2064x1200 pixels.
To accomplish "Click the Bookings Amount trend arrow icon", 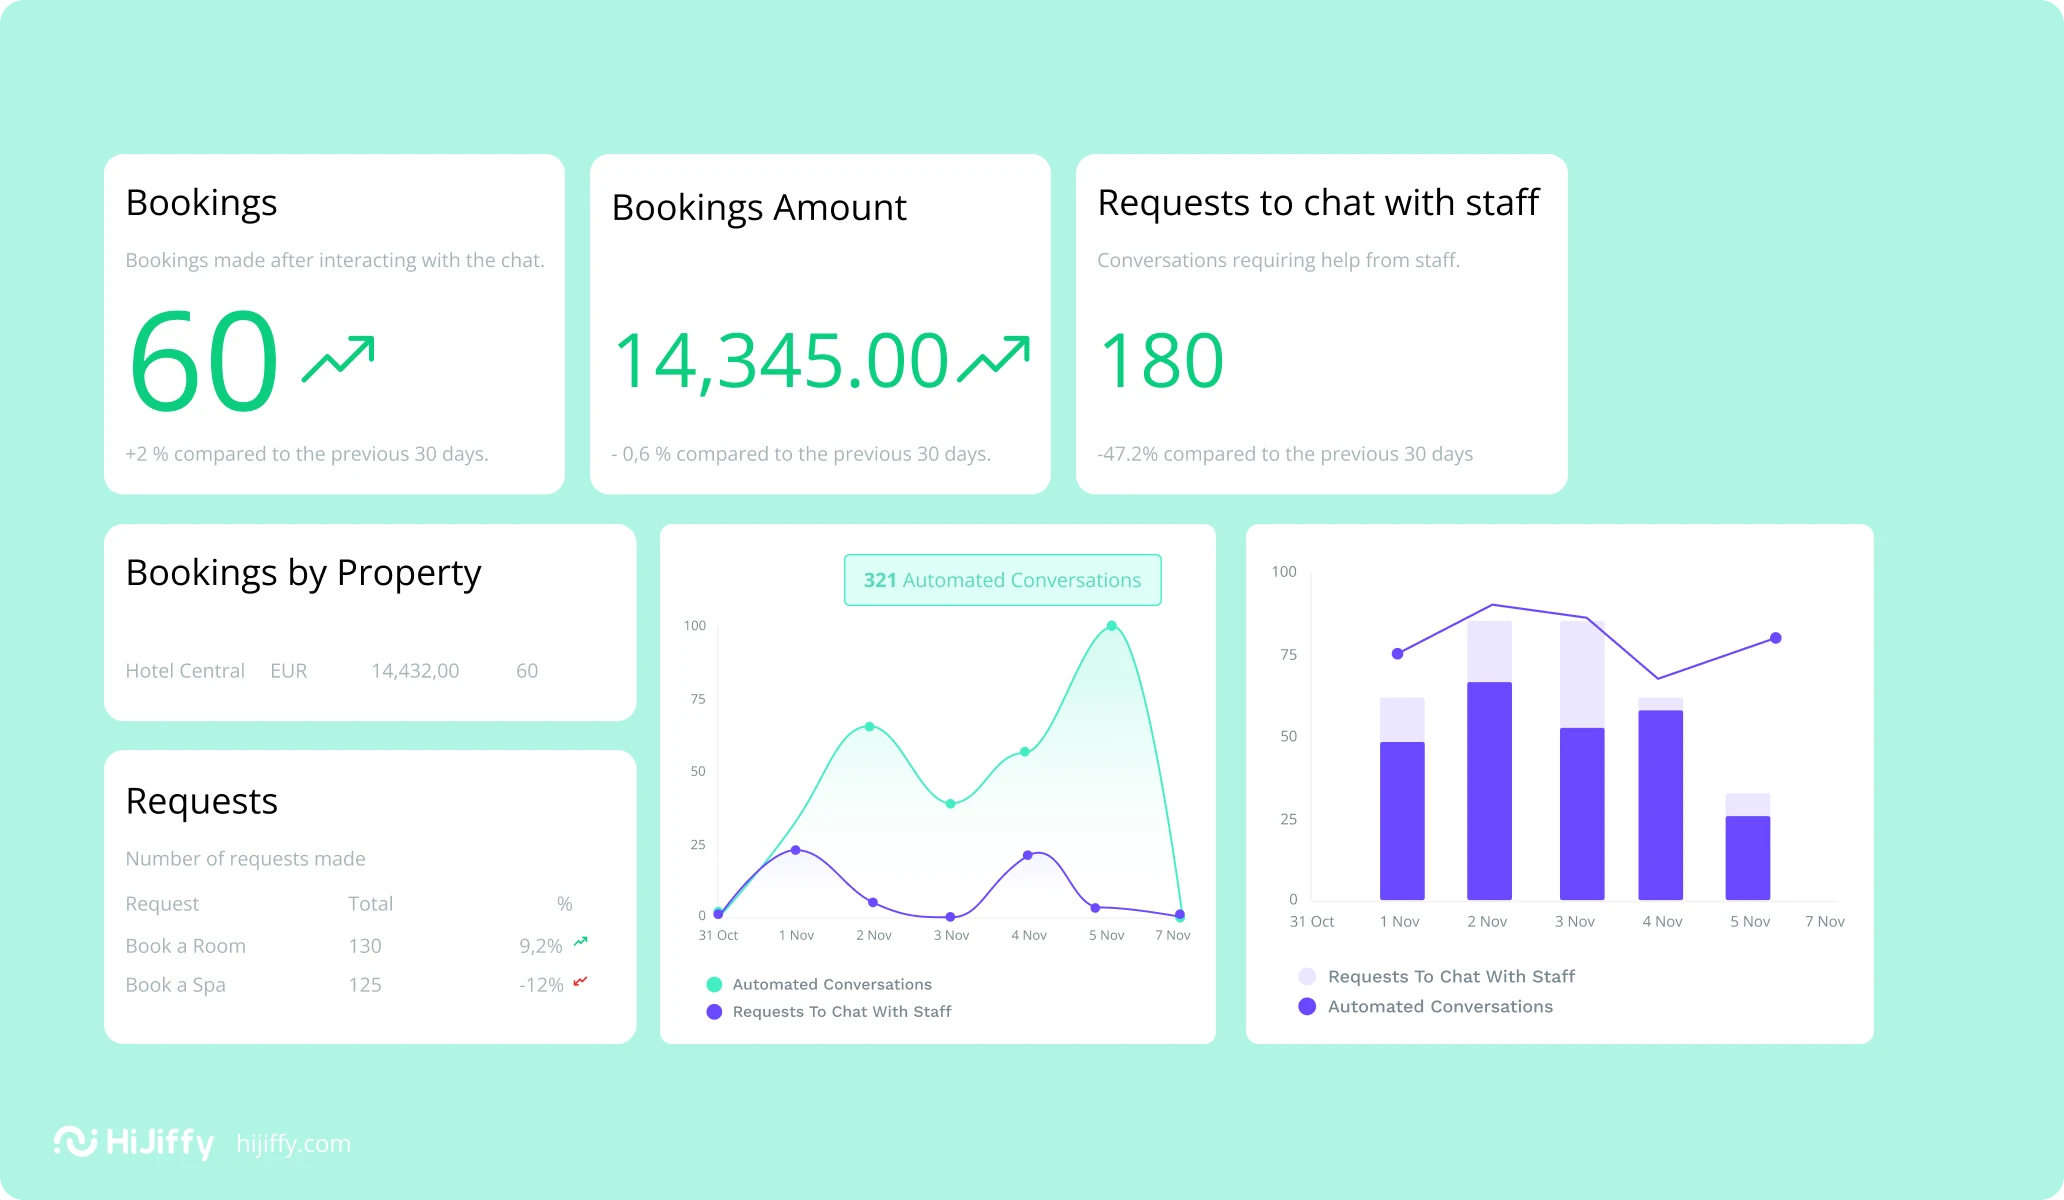I will pyautogui.click(x=993, y=359).
